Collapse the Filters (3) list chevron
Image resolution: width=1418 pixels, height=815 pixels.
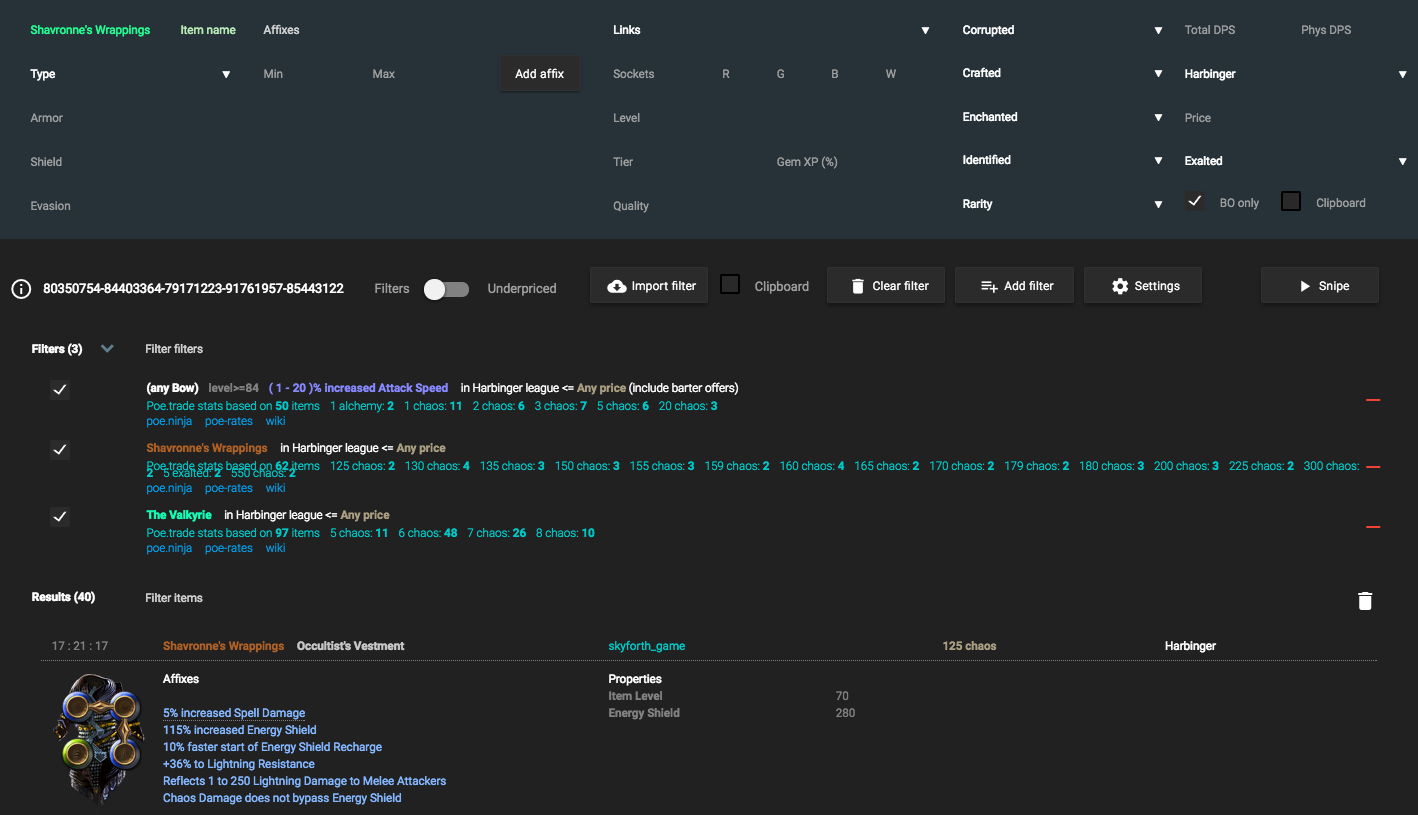click(107, 349)
